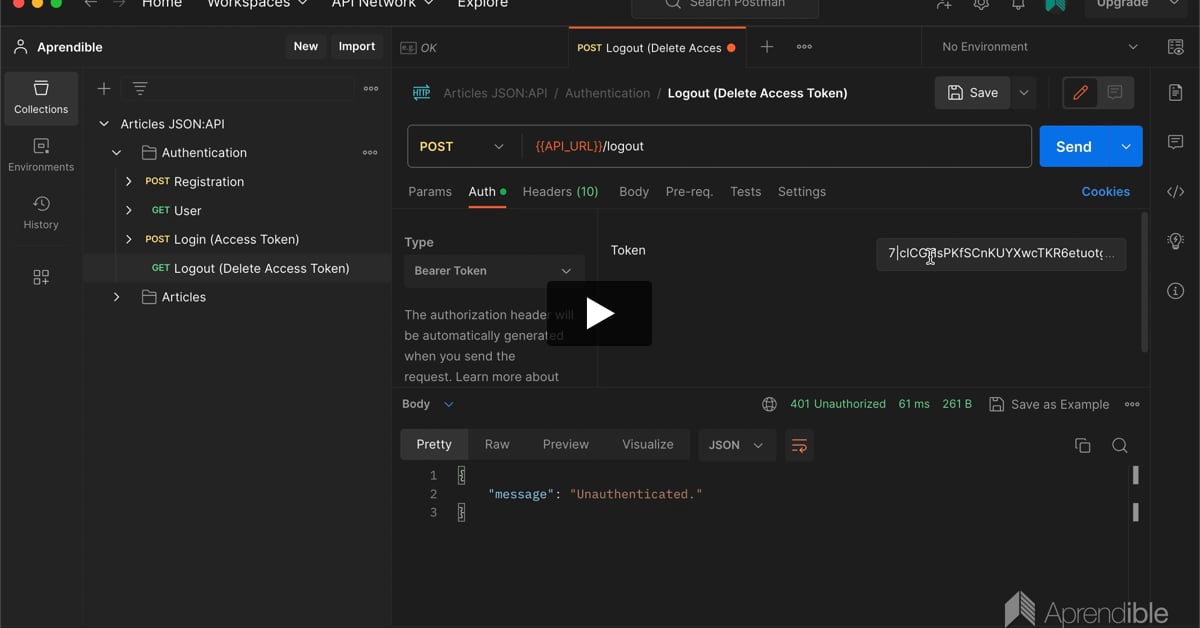Expand the Articles folder
Viewport: 1200px width, 628px height.
(x=117, y=297)
